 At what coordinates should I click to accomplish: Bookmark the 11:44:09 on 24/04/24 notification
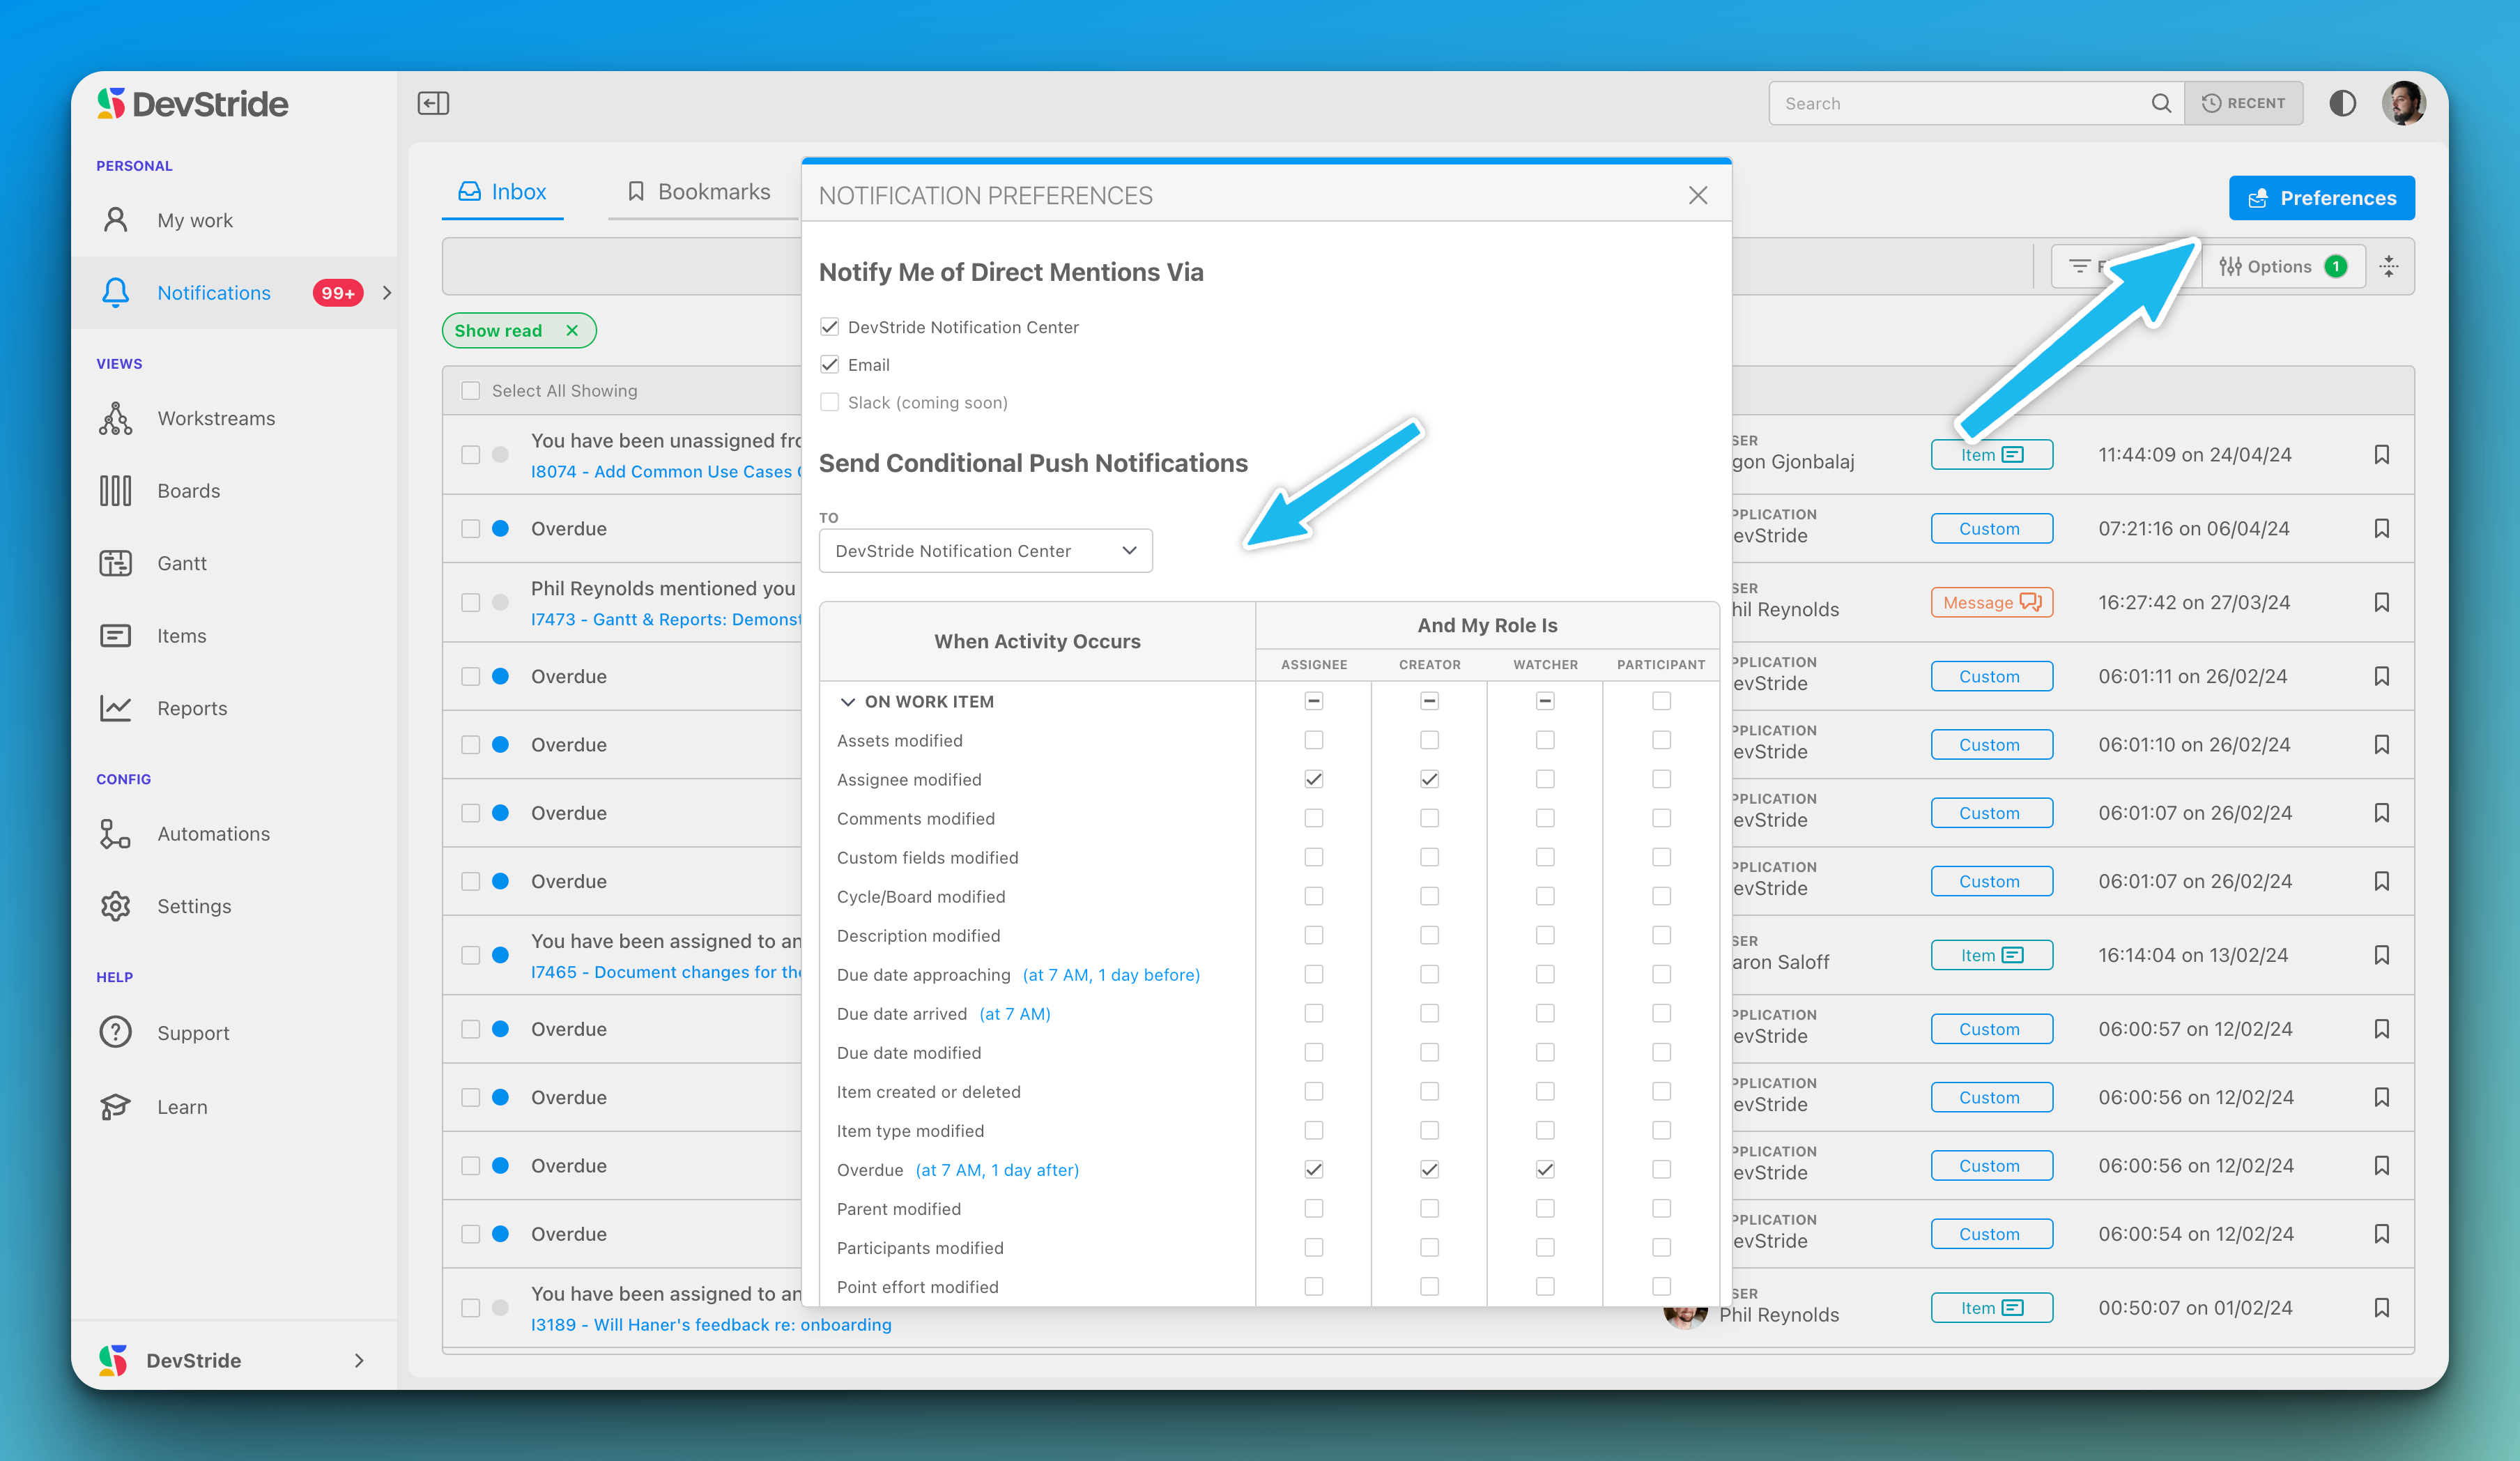point(2382,455)
